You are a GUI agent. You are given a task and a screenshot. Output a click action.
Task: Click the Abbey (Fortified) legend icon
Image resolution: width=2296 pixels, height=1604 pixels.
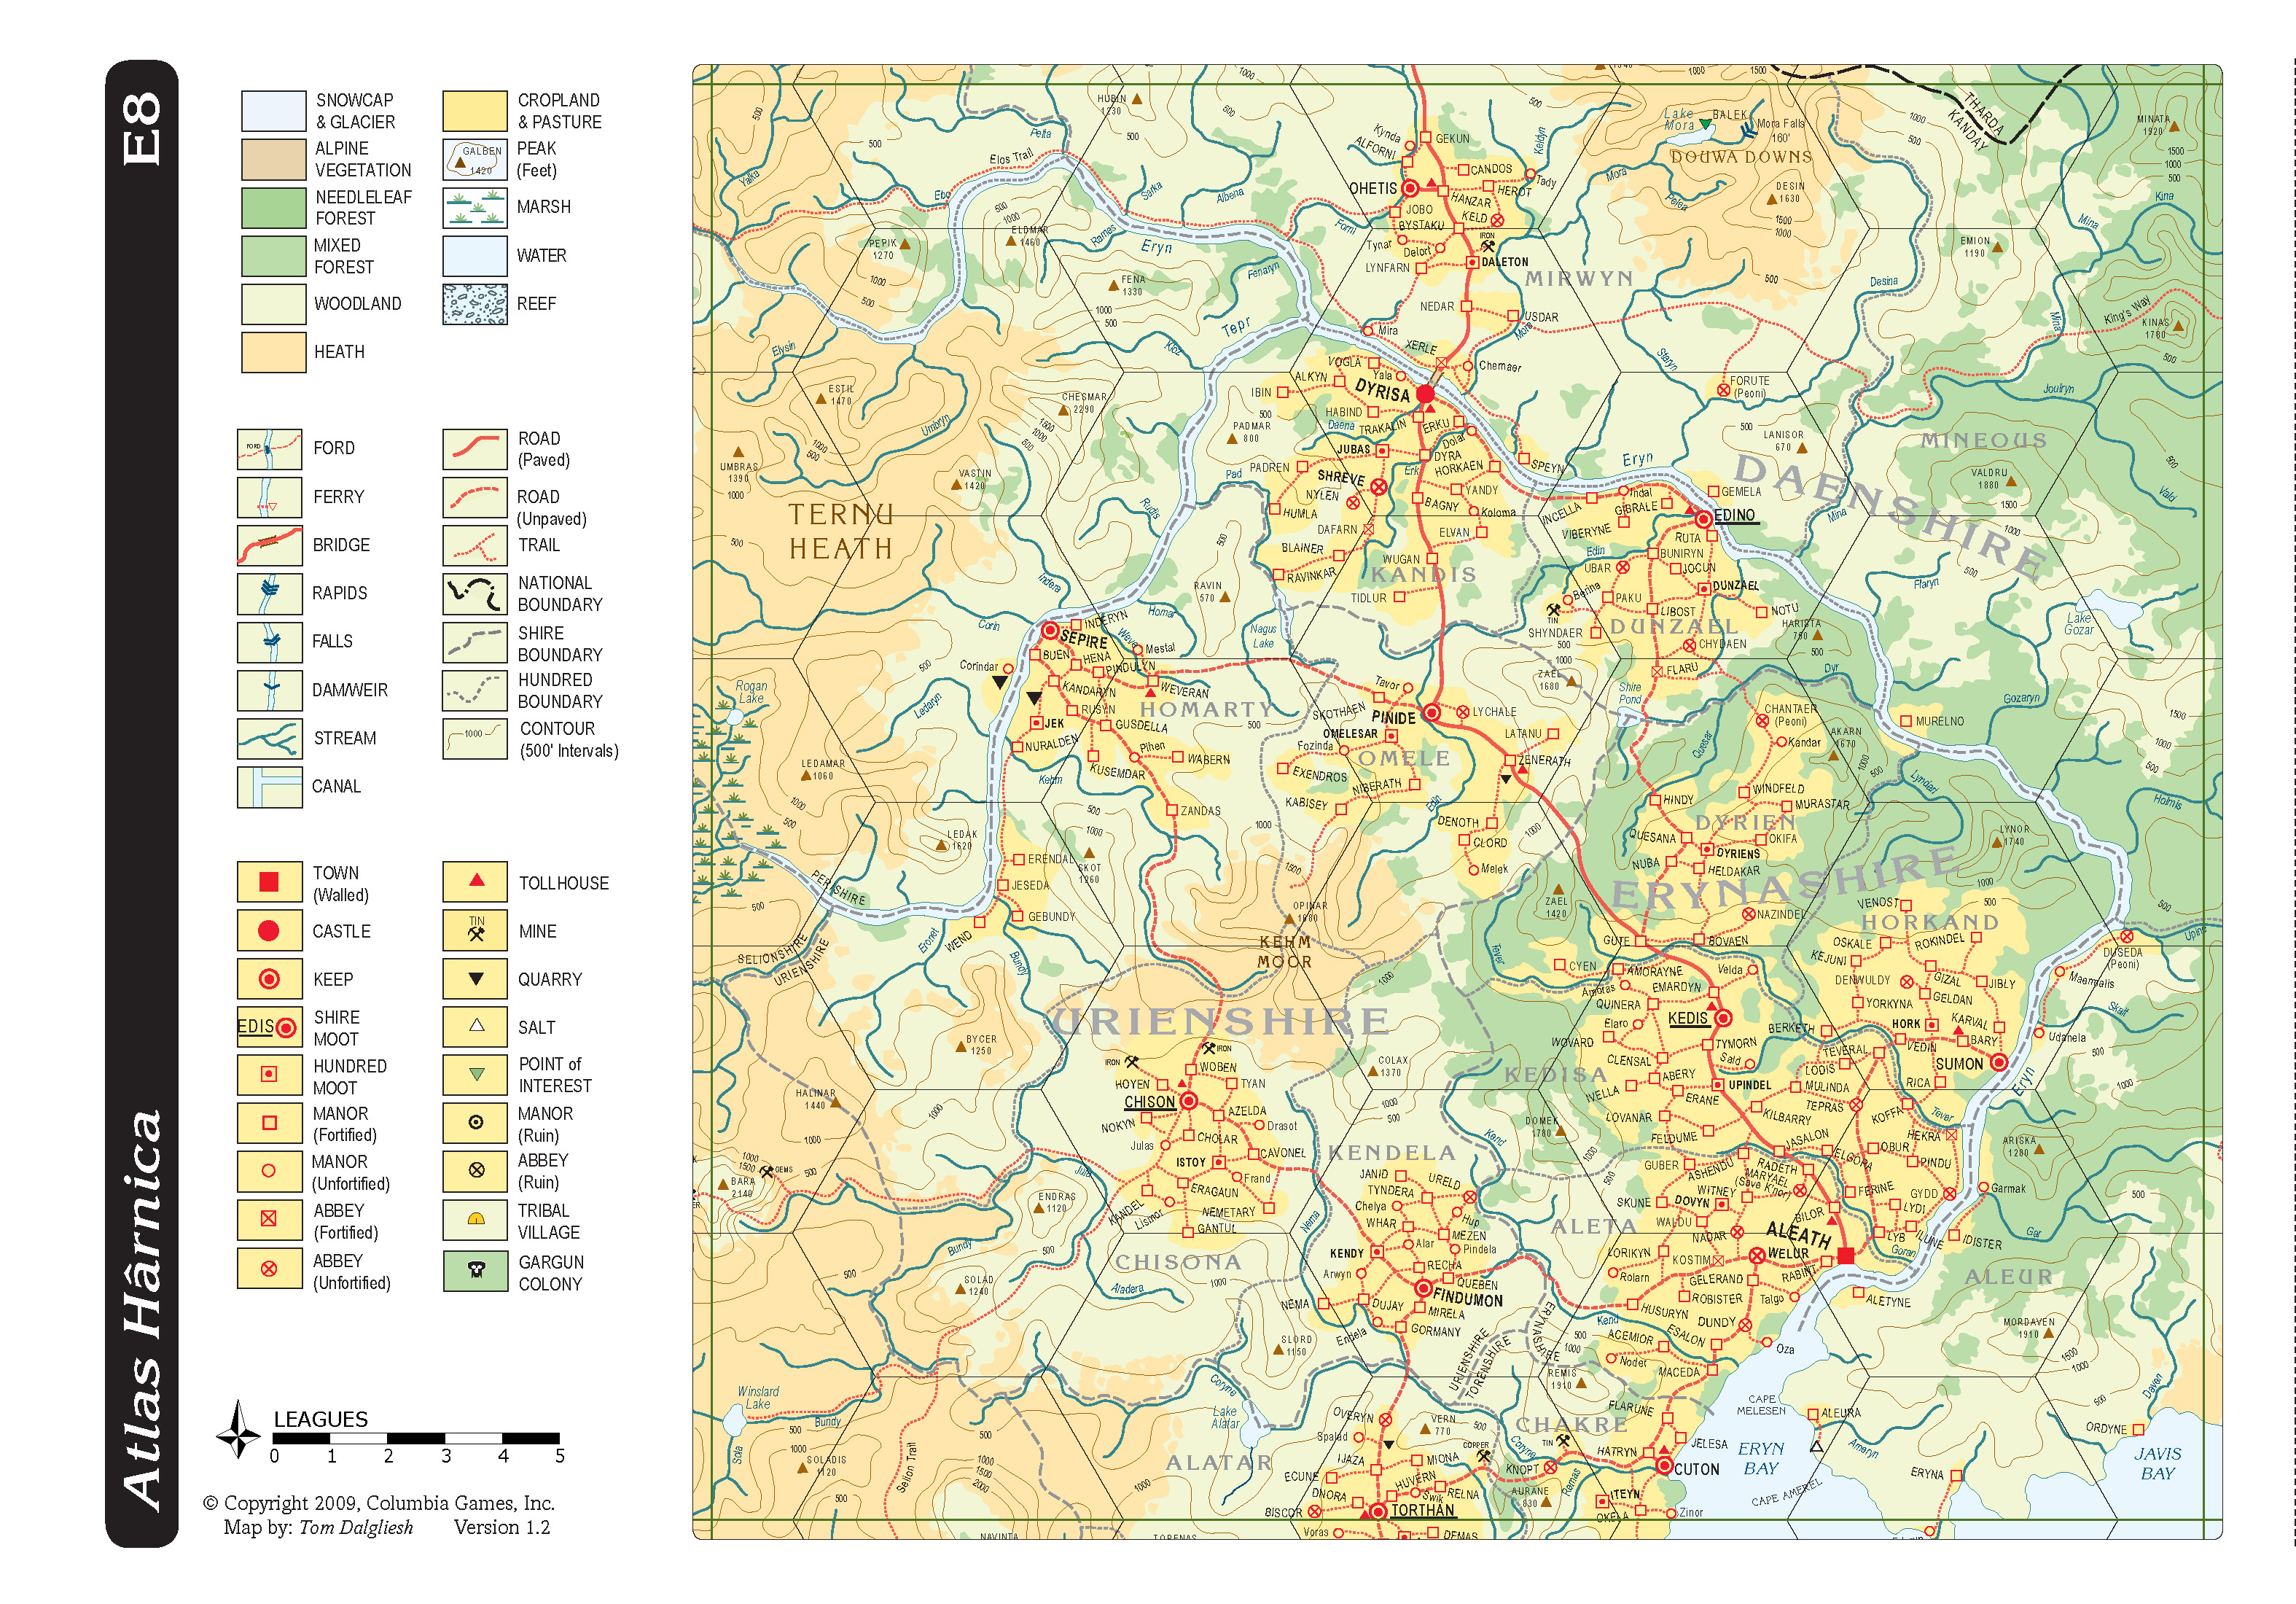pos(269,1219)
